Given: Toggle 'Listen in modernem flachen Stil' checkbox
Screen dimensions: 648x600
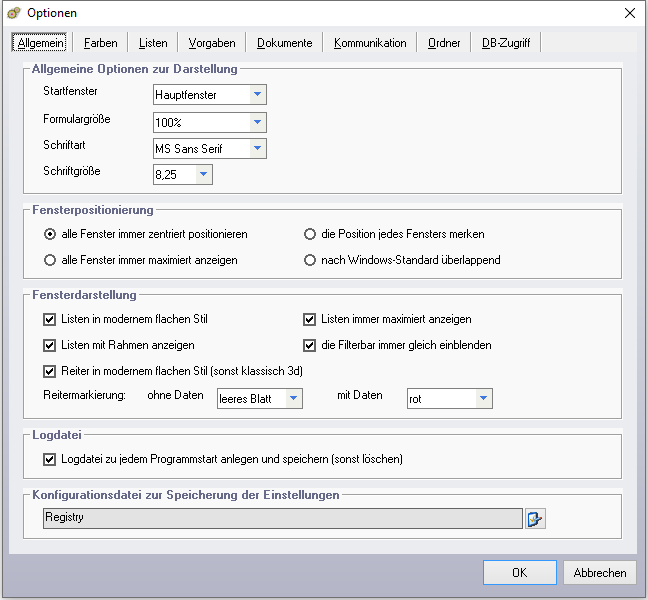Looking at the screenshot, I should pos(50,320).
